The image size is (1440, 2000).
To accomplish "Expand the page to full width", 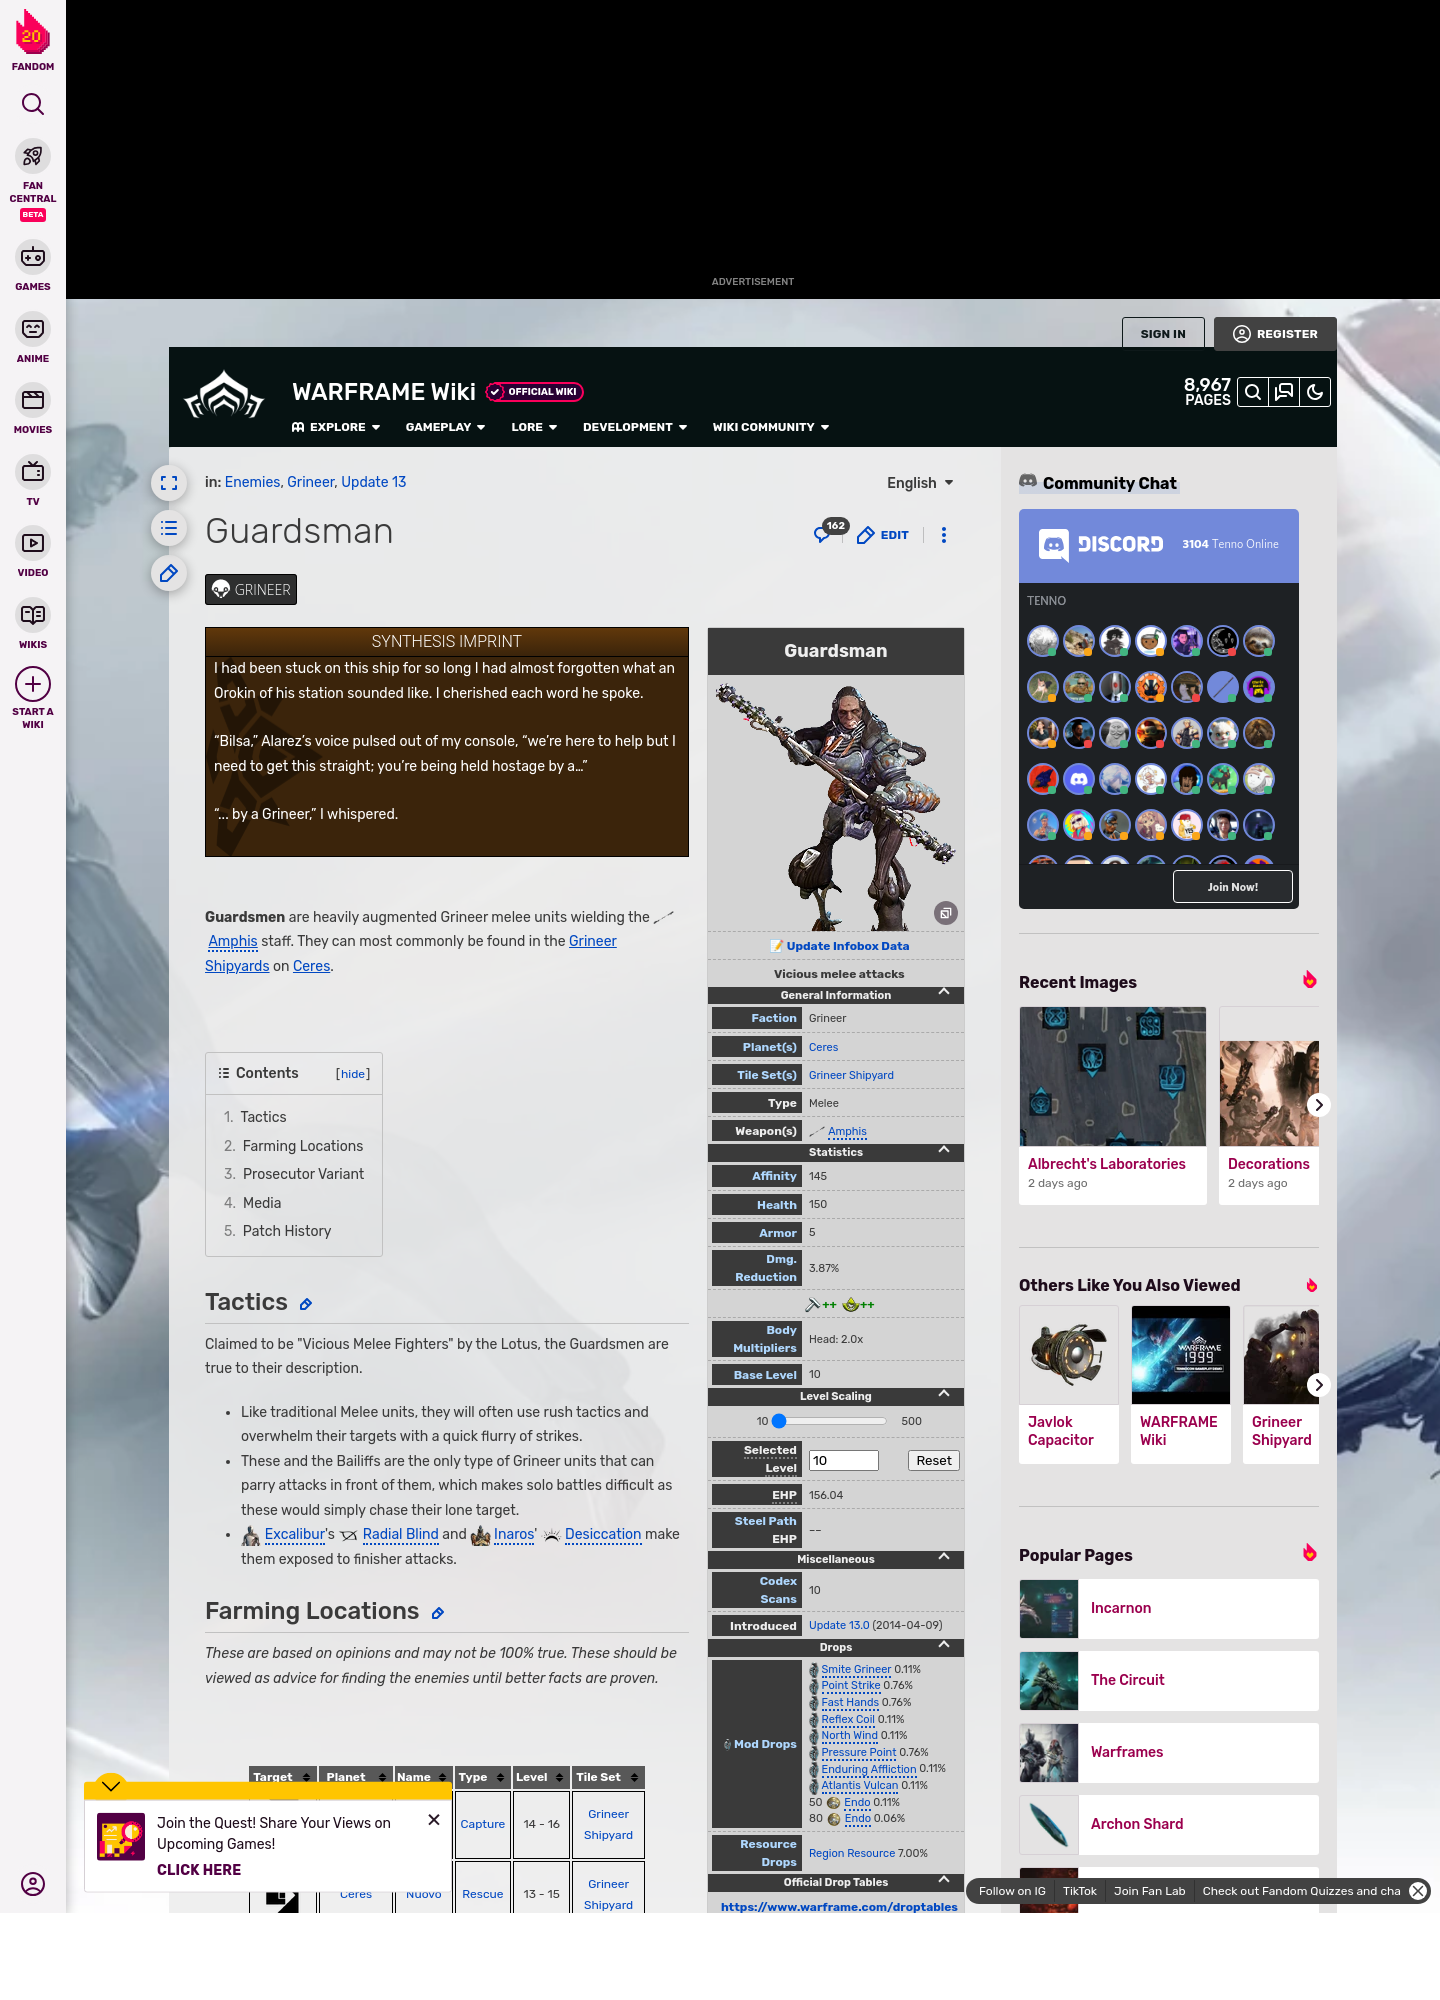I will [169, 483].
